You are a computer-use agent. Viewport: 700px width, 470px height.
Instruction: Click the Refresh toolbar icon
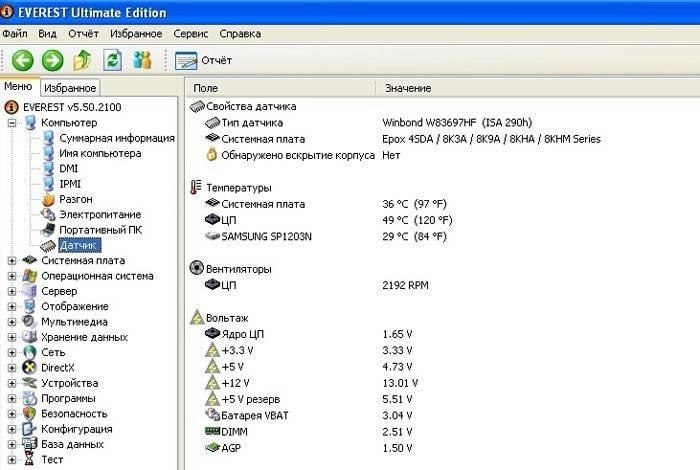click(x=113, y=60)
